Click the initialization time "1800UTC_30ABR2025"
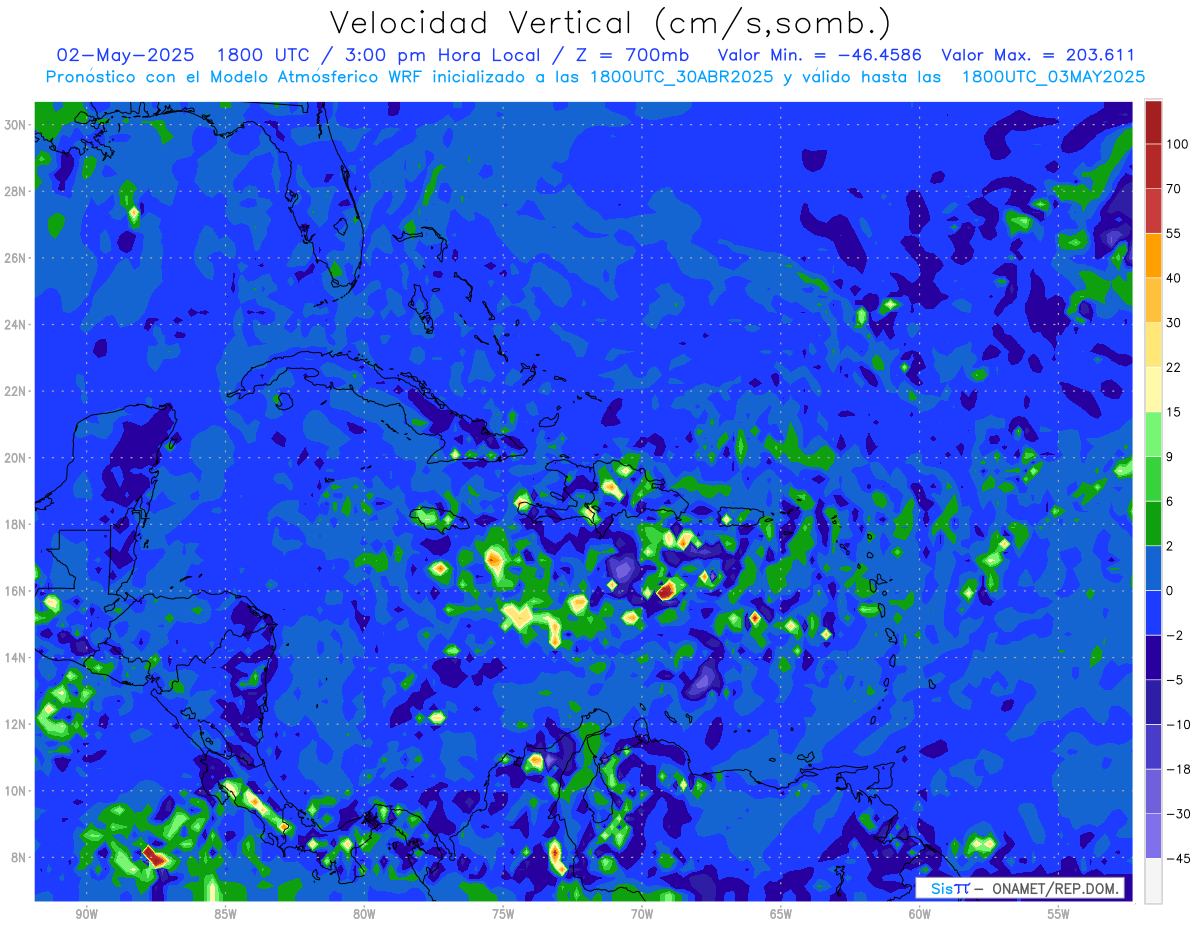The height and width of the screenshot is (927, 1200). pyautogui.click(x=681, y=77)
